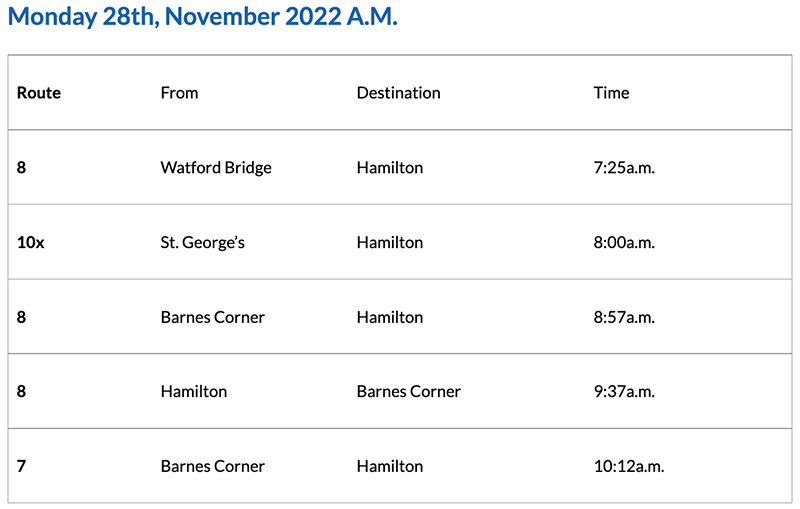Click route 8 in the Watford Bridge row
The height and width of the screenshot is (509, 800).
22,168
